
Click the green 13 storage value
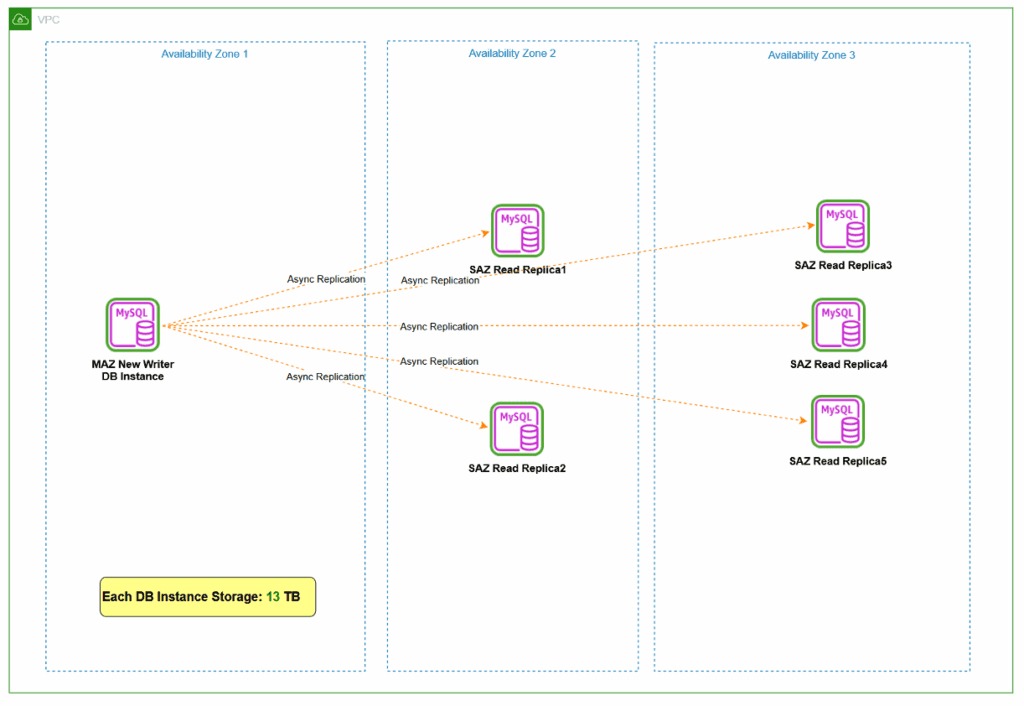click(273, 596)
